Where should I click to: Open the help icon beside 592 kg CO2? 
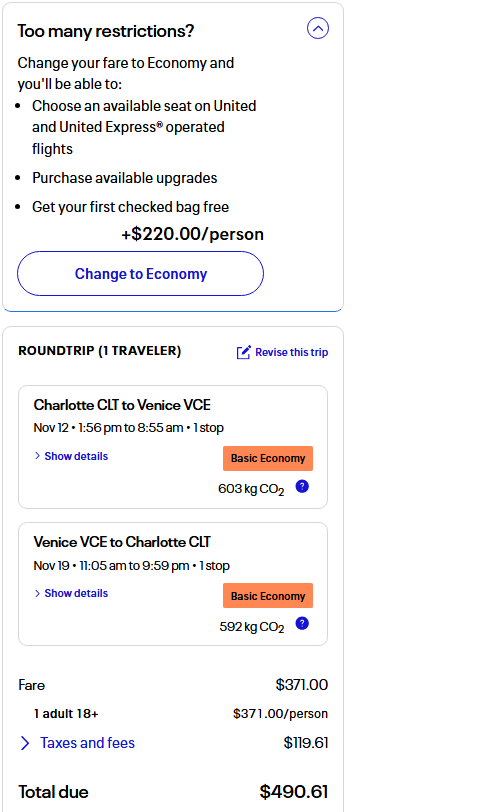[302, 624]
